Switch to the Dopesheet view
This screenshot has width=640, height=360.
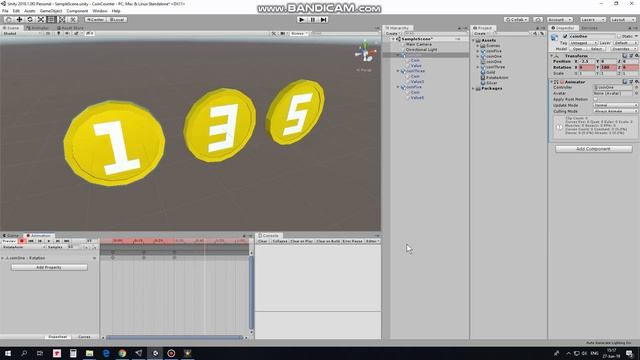point(57,337)
